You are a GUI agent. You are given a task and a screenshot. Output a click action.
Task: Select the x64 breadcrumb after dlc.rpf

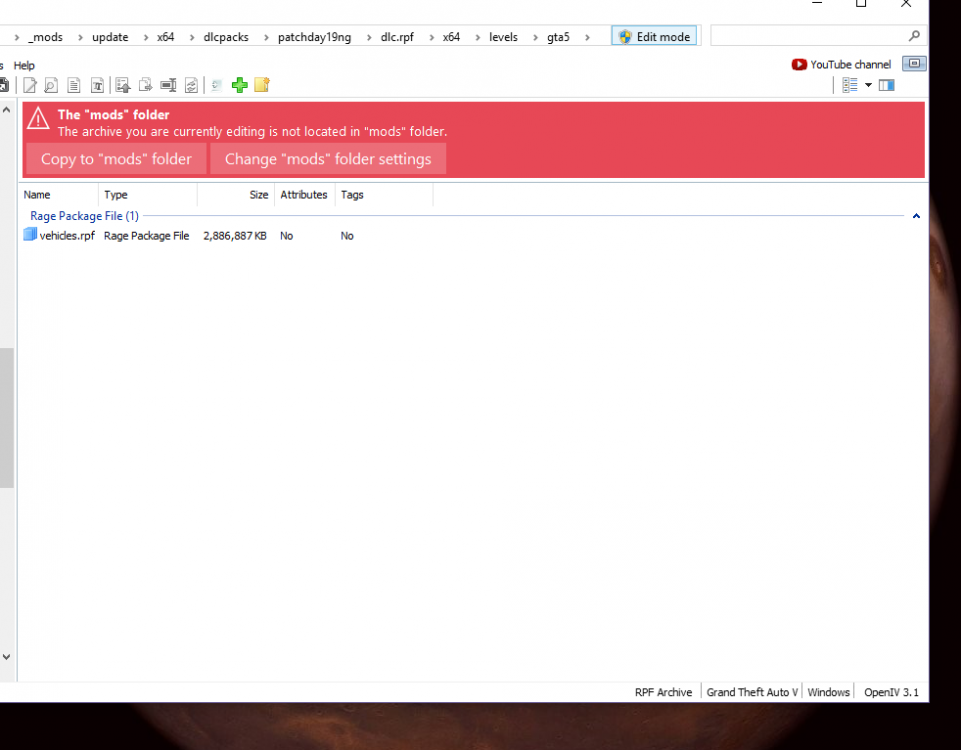pos(452,37)
